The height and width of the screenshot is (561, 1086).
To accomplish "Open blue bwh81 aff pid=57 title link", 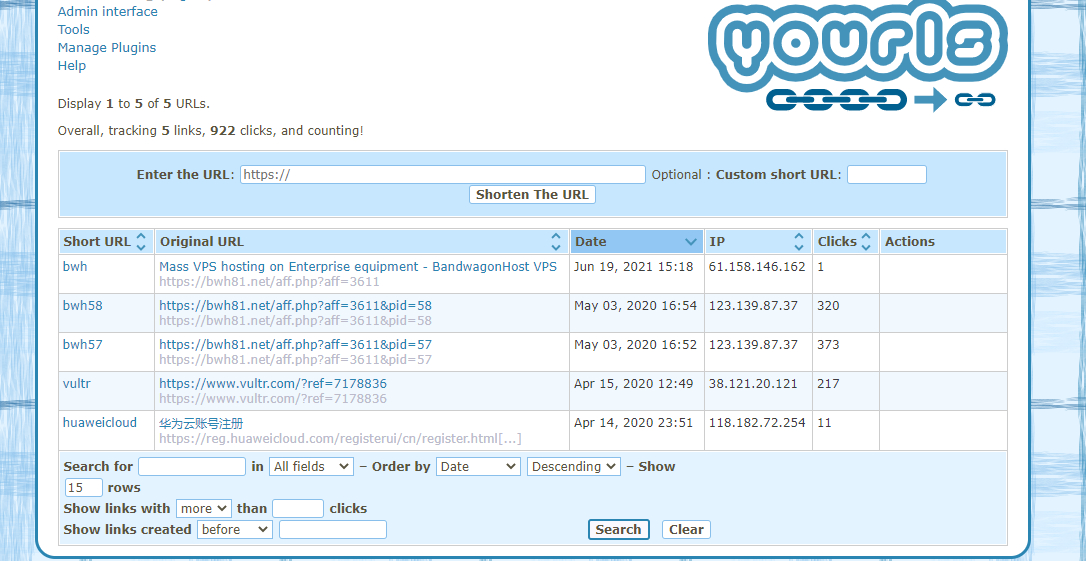I will tap(296, 344).
